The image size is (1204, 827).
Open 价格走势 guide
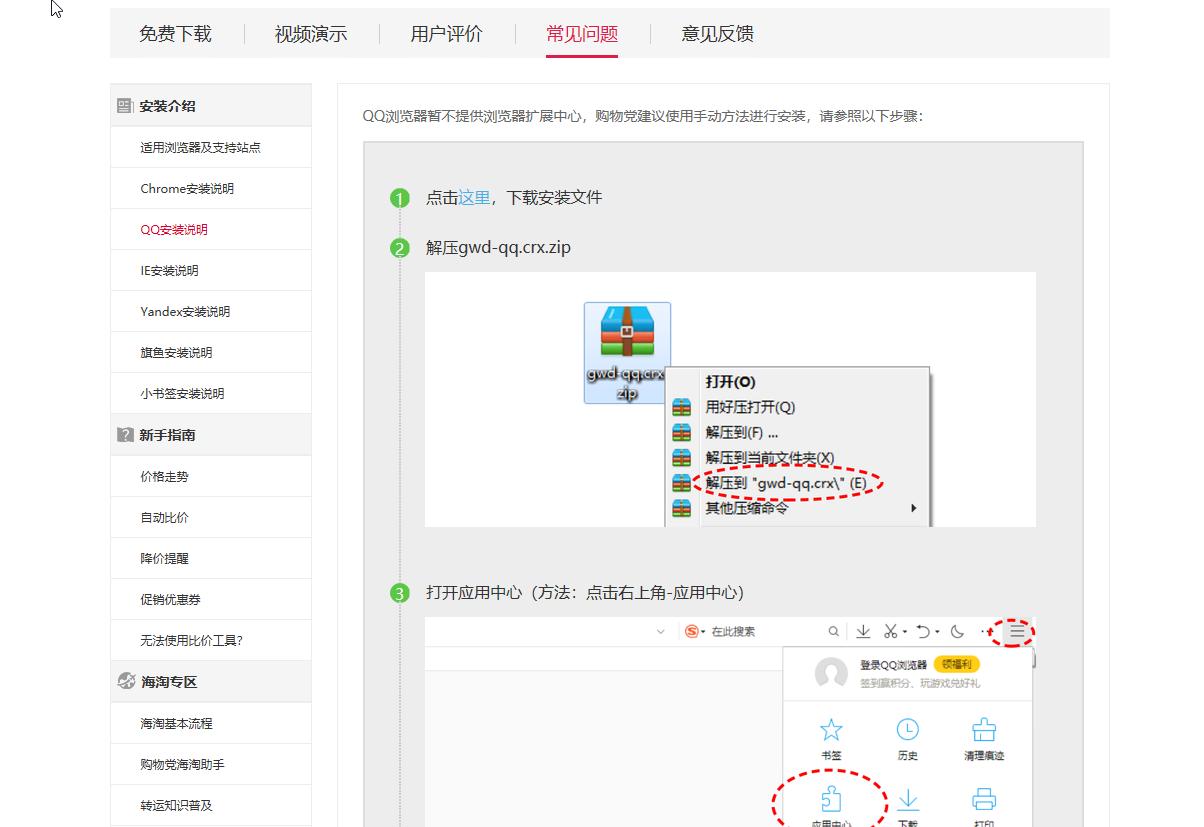pyautogui.click(x=164, y=476)
